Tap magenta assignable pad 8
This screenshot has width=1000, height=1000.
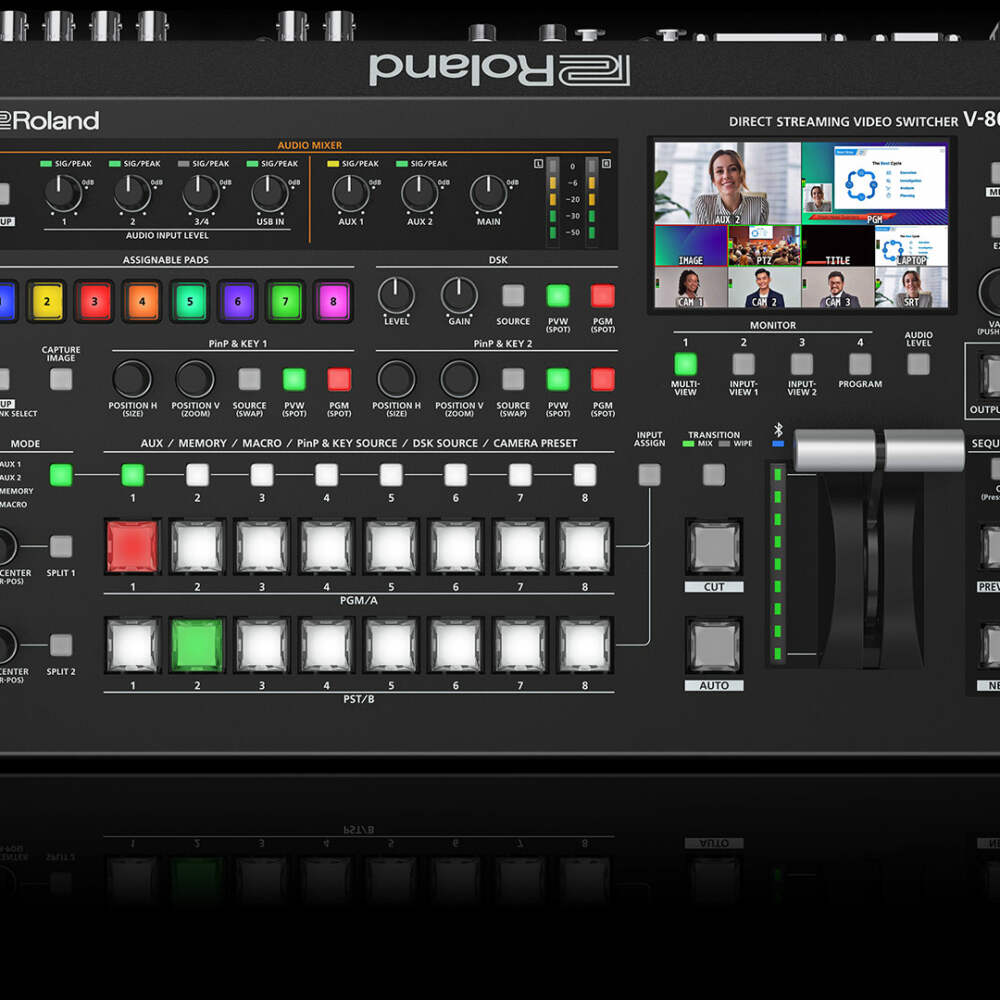(x=333, y=301)
